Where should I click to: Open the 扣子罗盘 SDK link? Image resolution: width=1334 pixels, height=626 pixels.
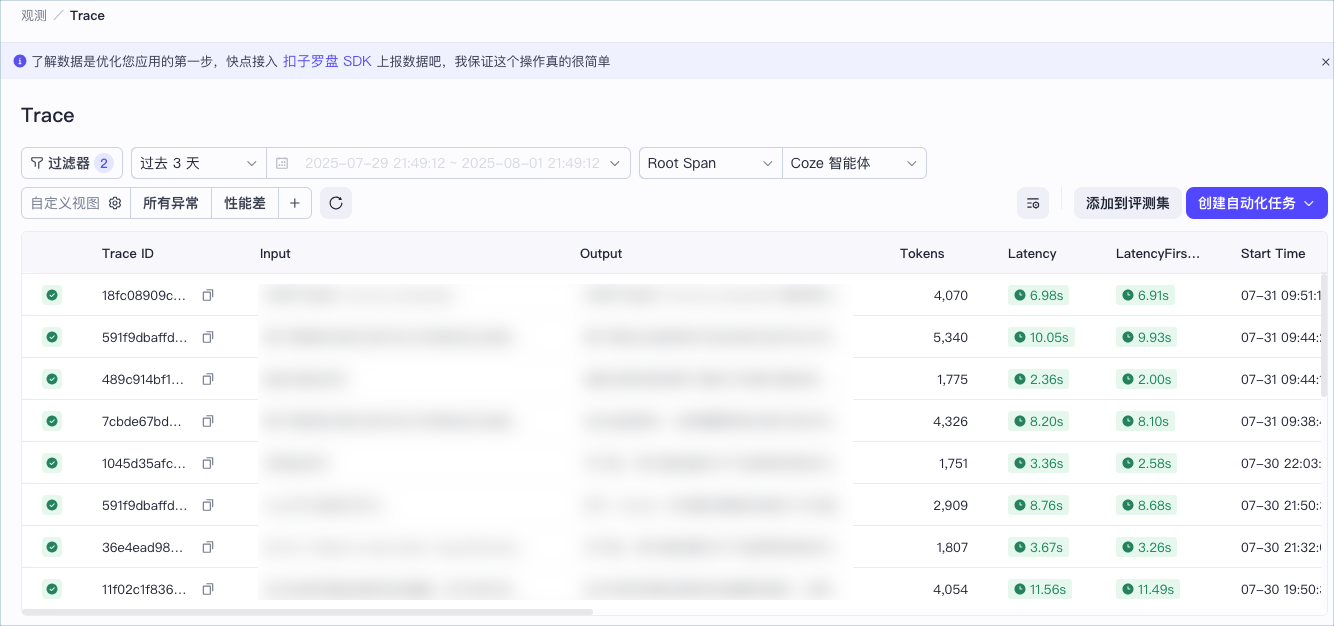click(327, 62)
